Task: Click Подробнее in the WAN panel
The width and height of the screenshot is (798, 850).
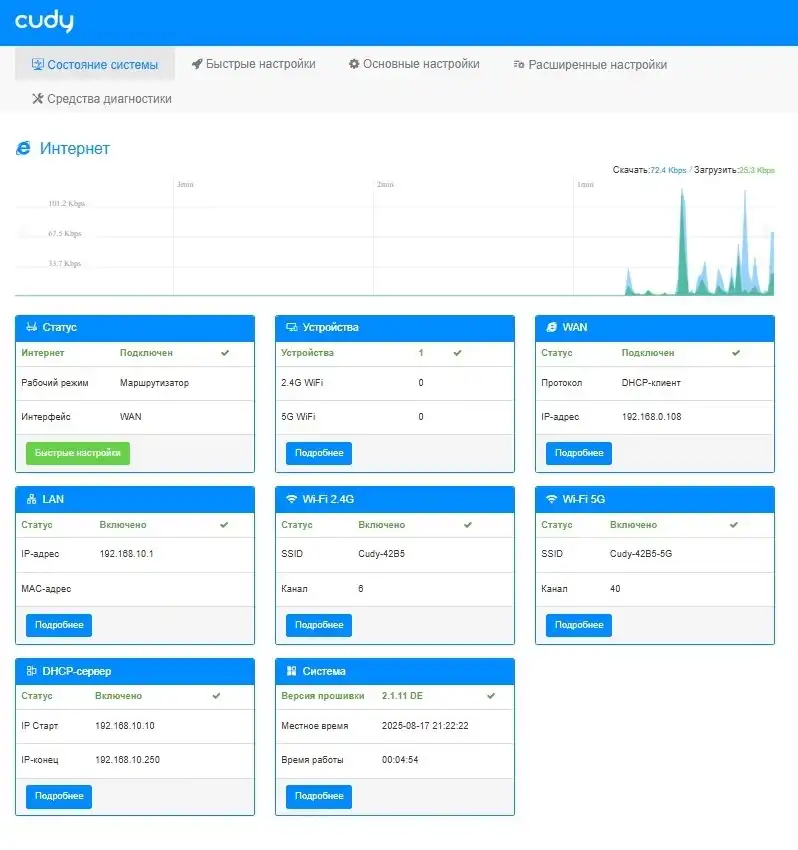Action: pos(579,454)
